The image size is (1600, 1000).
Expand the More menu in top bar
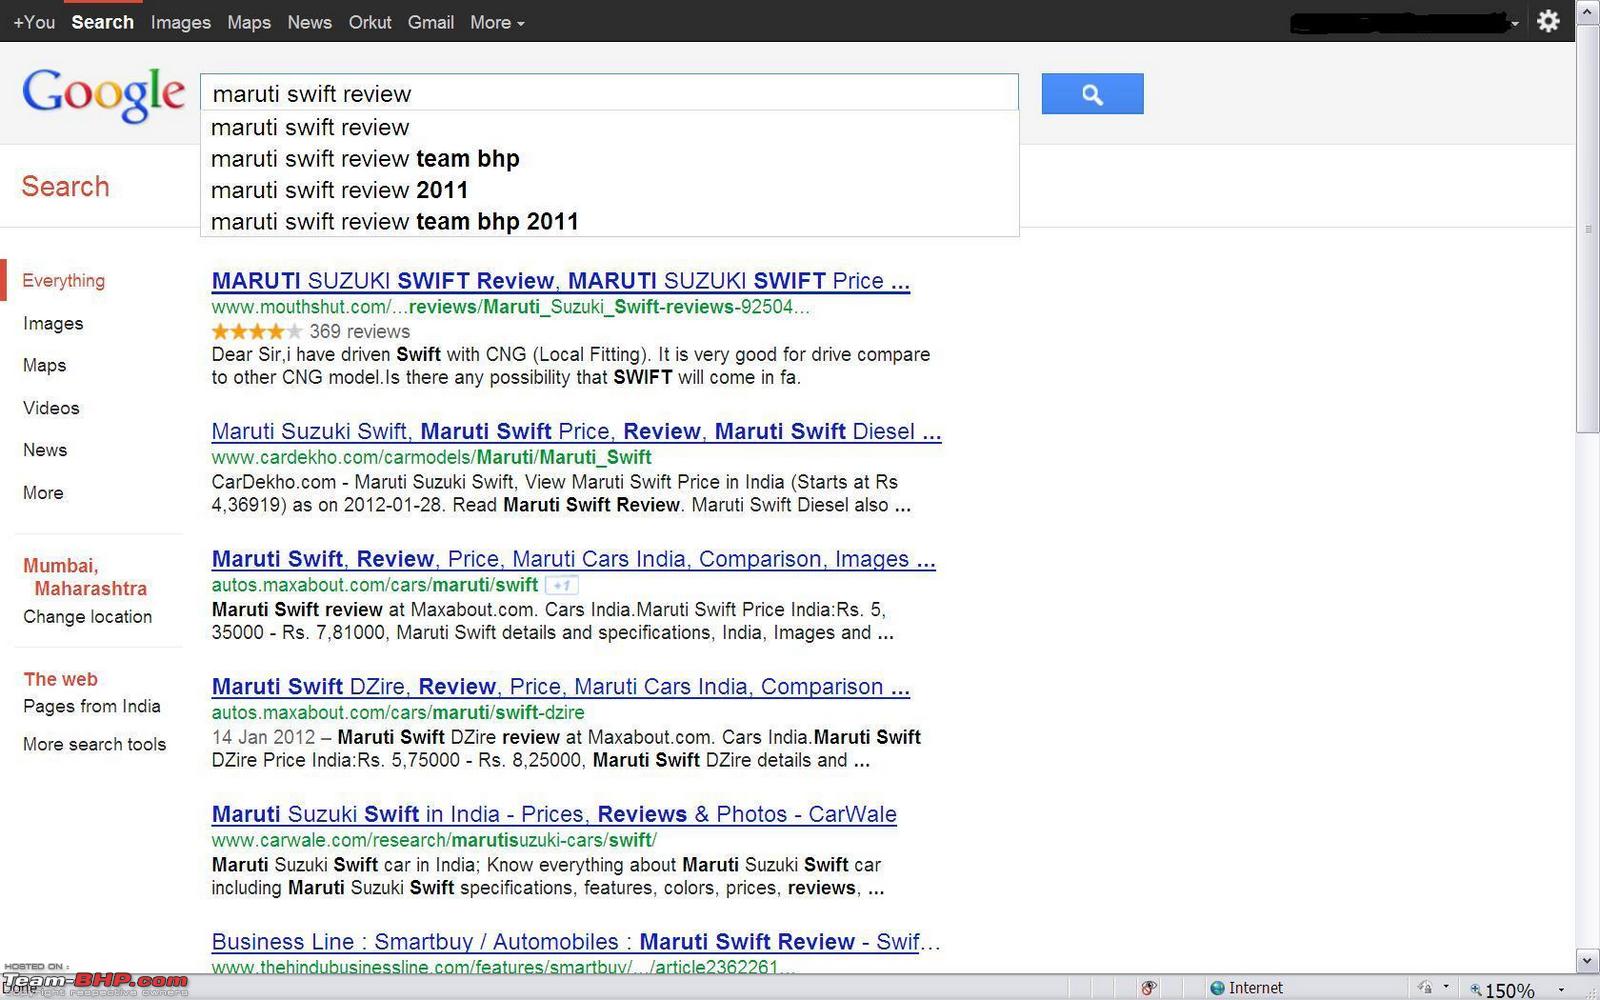pyautogui.click(x=497, y=22)
